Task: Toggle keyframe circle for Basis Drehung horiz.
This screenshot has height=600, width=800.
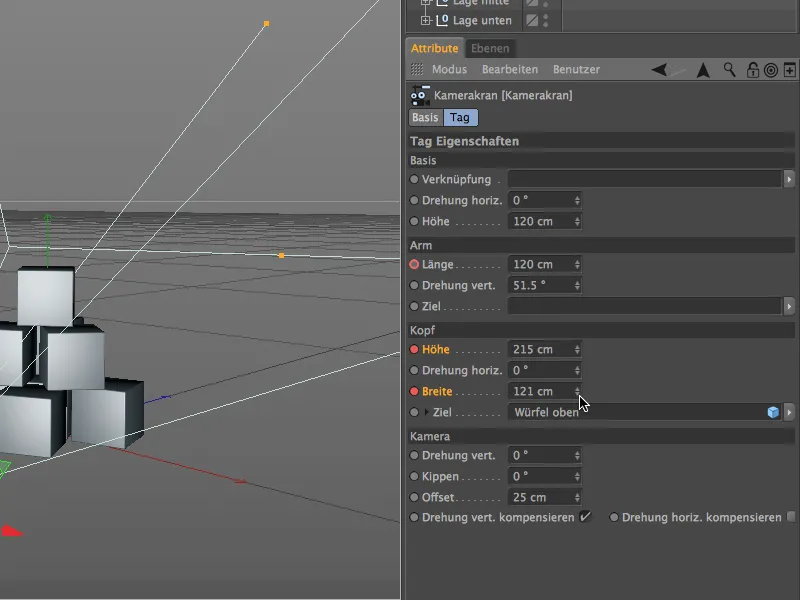Action: [x=414, y=201]
